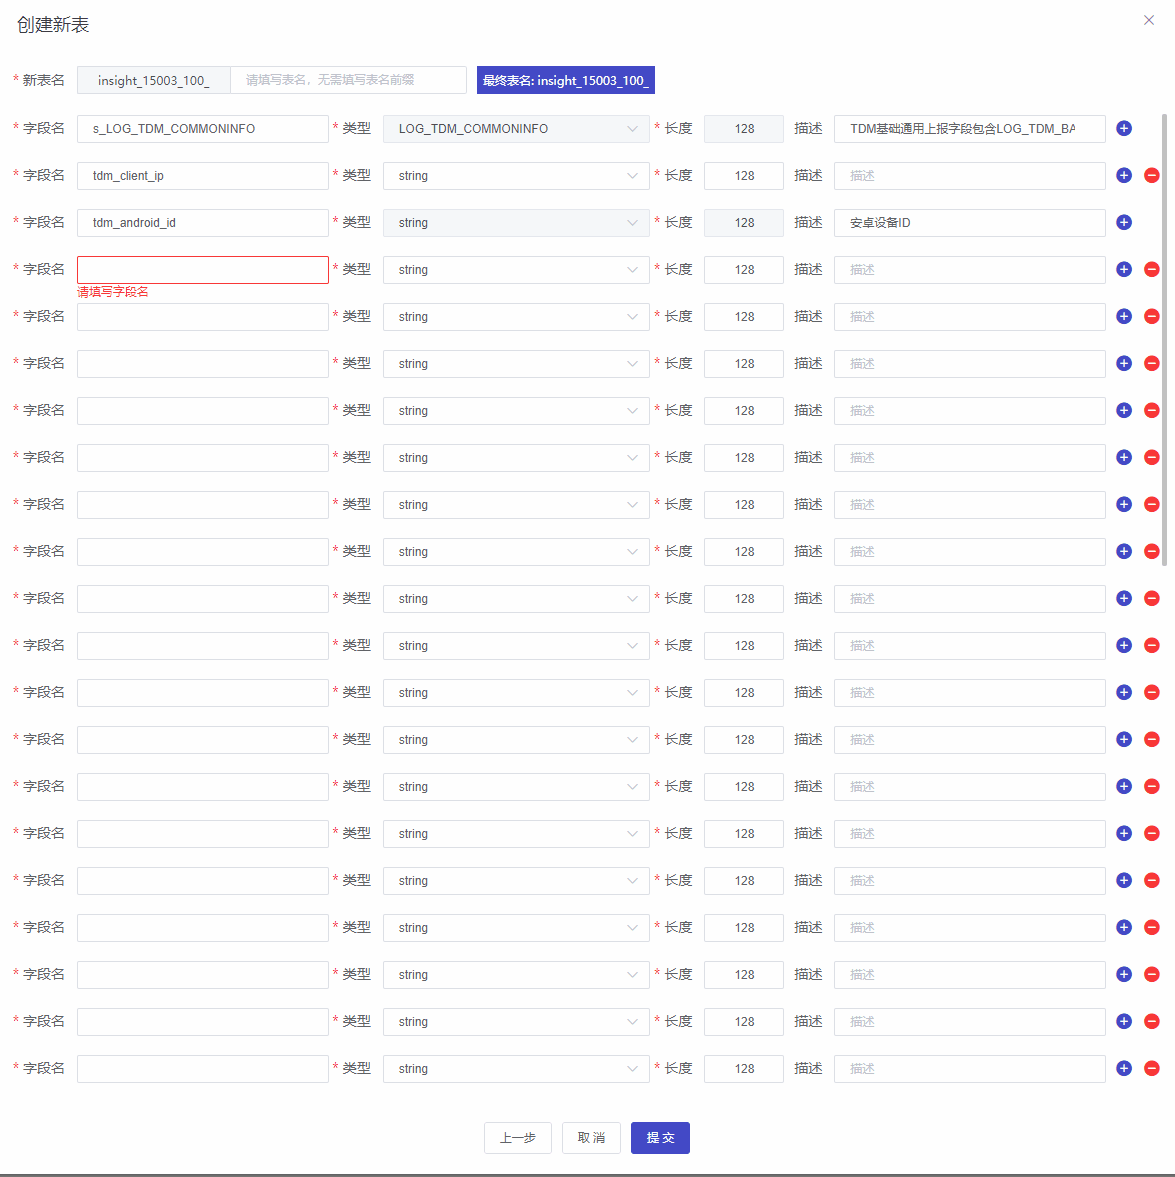Go back with the 上一步 button
This screenshot has width=1175, height=1177.
coord(517,1138)
